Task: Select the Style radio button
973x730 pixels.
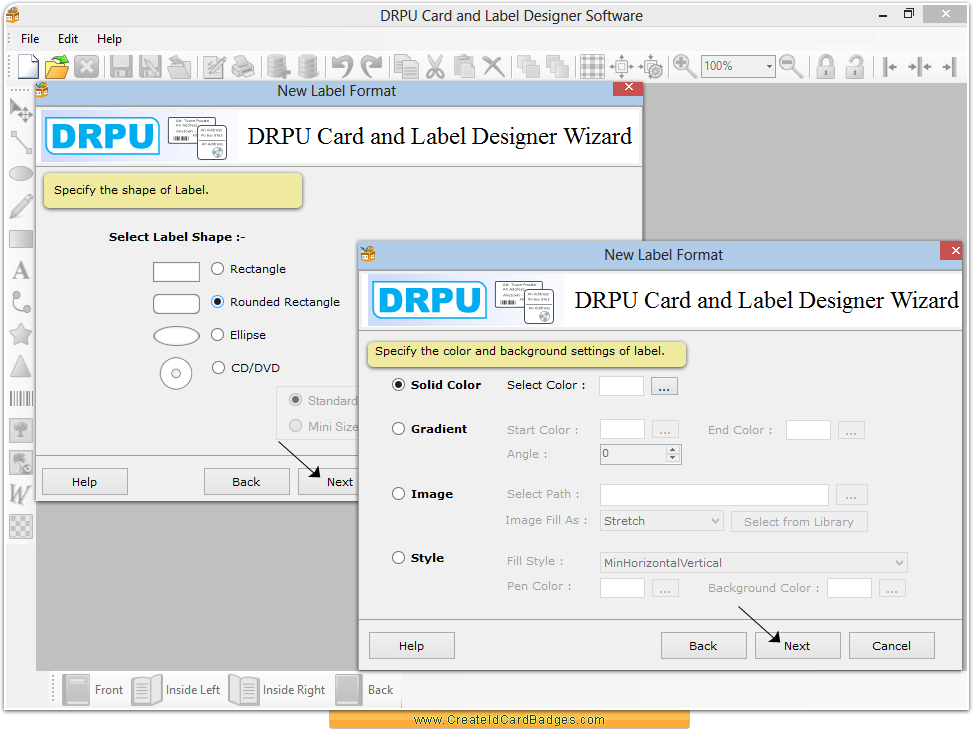Action: (398, 558)
